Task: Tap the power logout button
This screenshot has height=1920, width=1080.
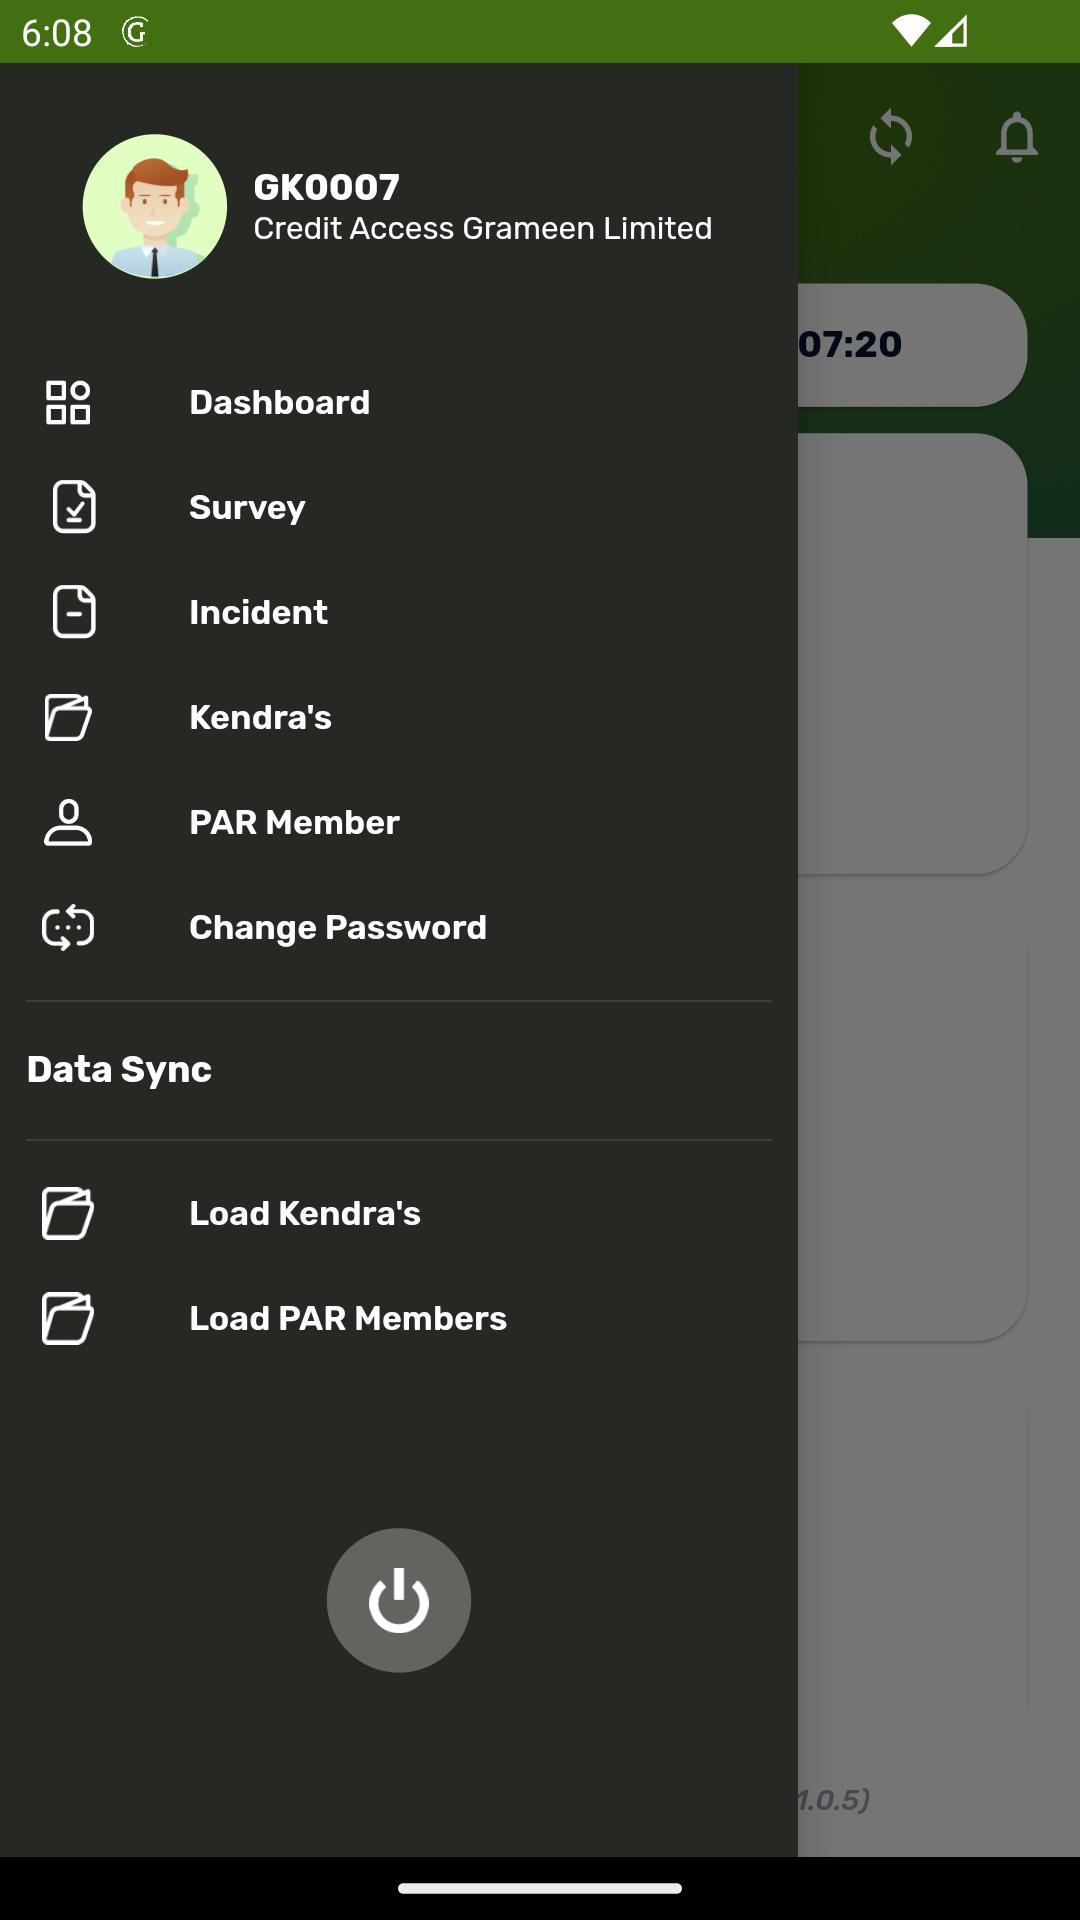Action: tap(399, 1600)
